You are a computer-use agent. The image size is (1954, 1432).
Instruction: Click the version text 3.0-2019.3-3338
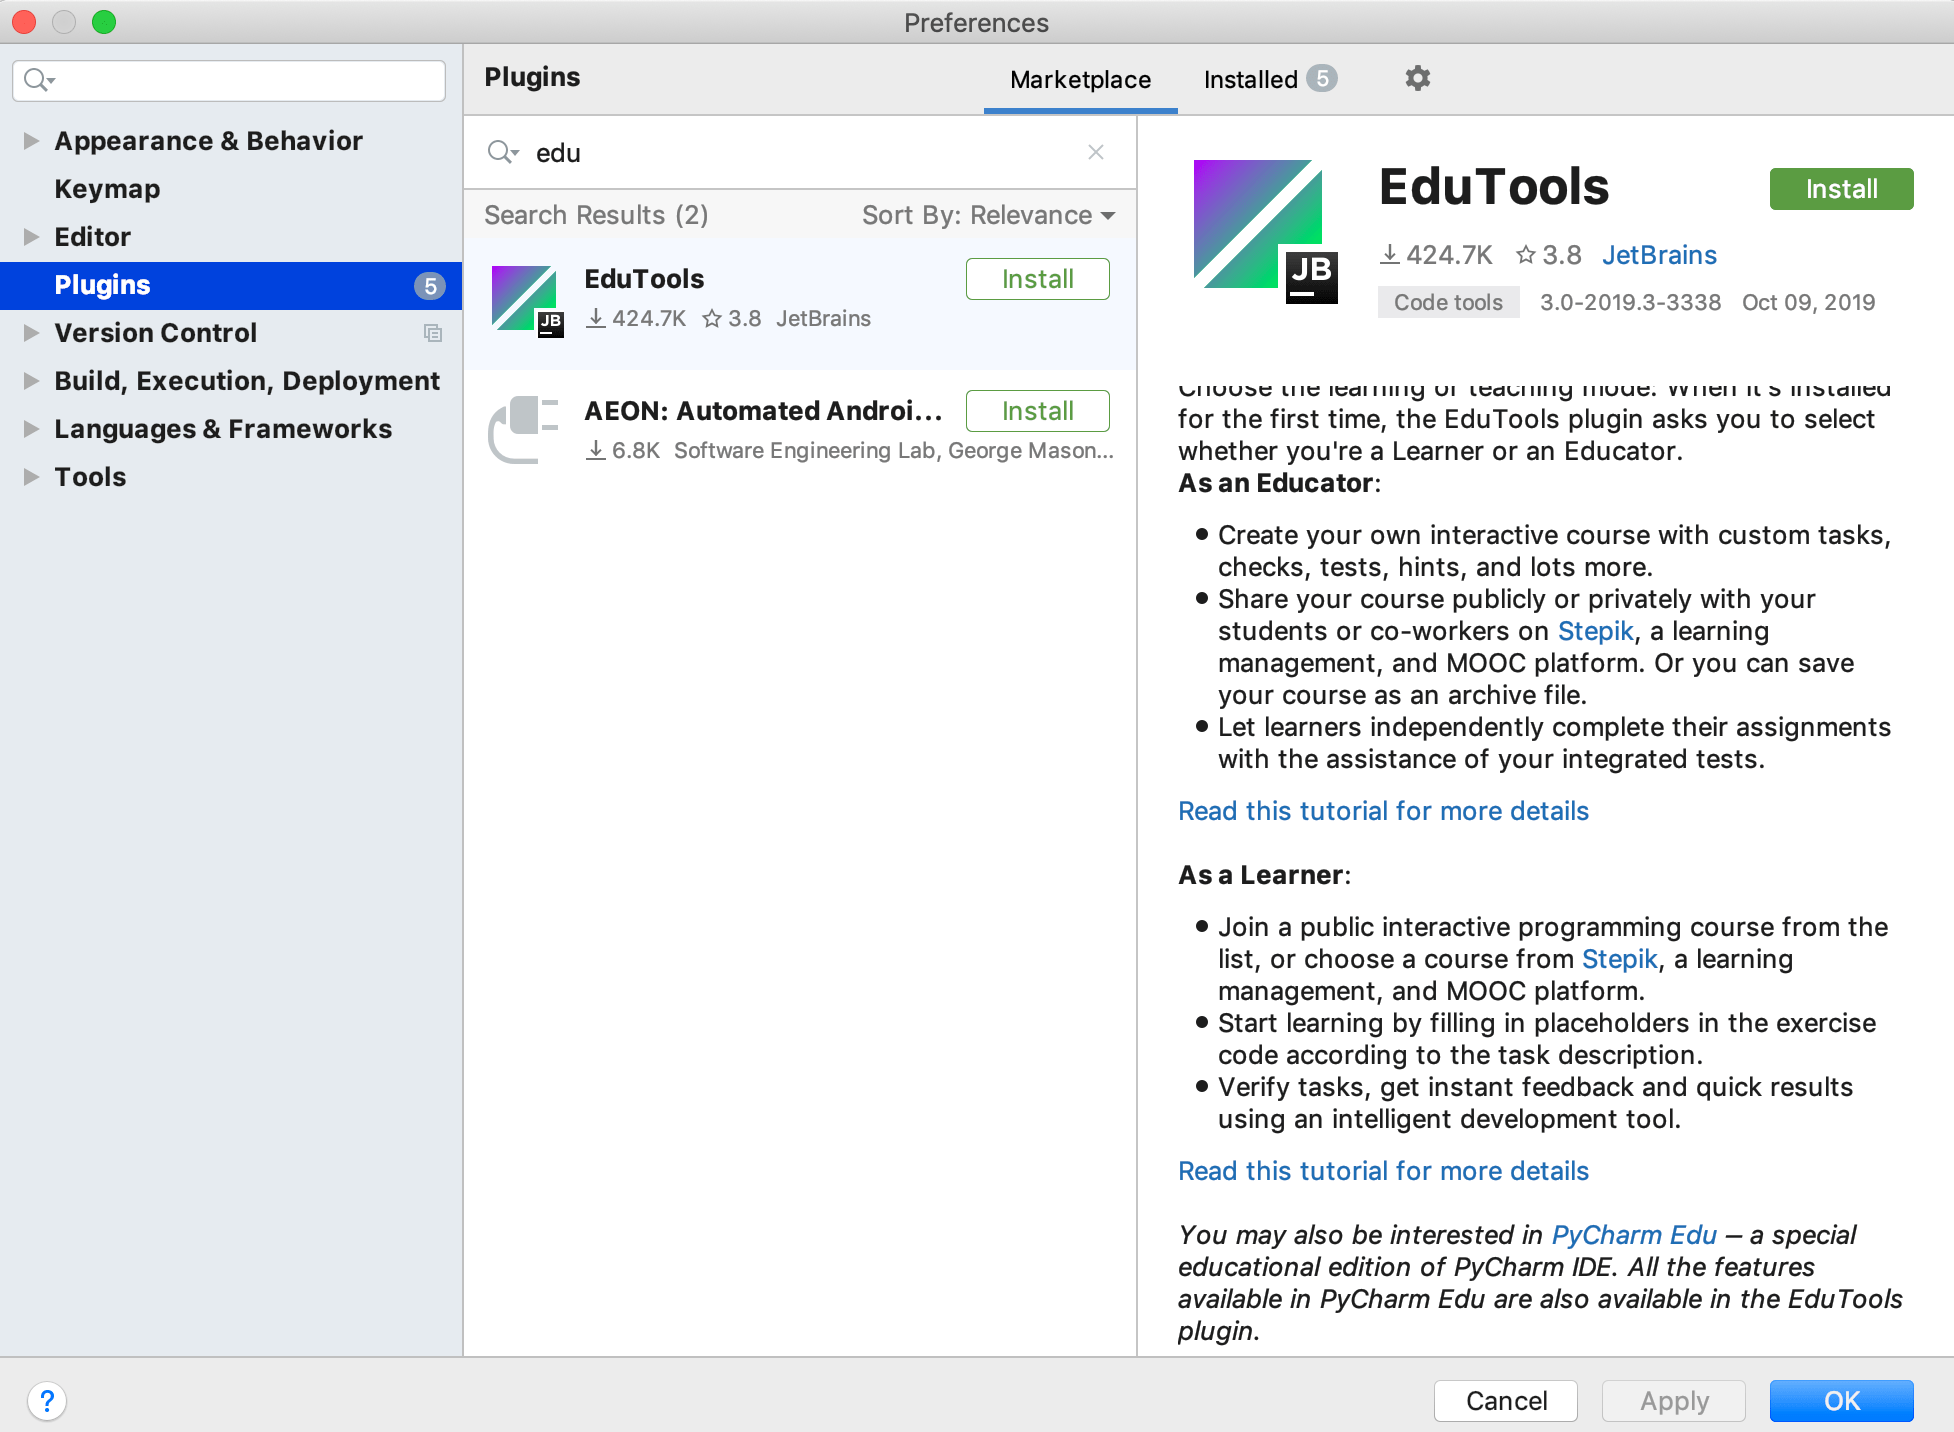click(1630, 302)
